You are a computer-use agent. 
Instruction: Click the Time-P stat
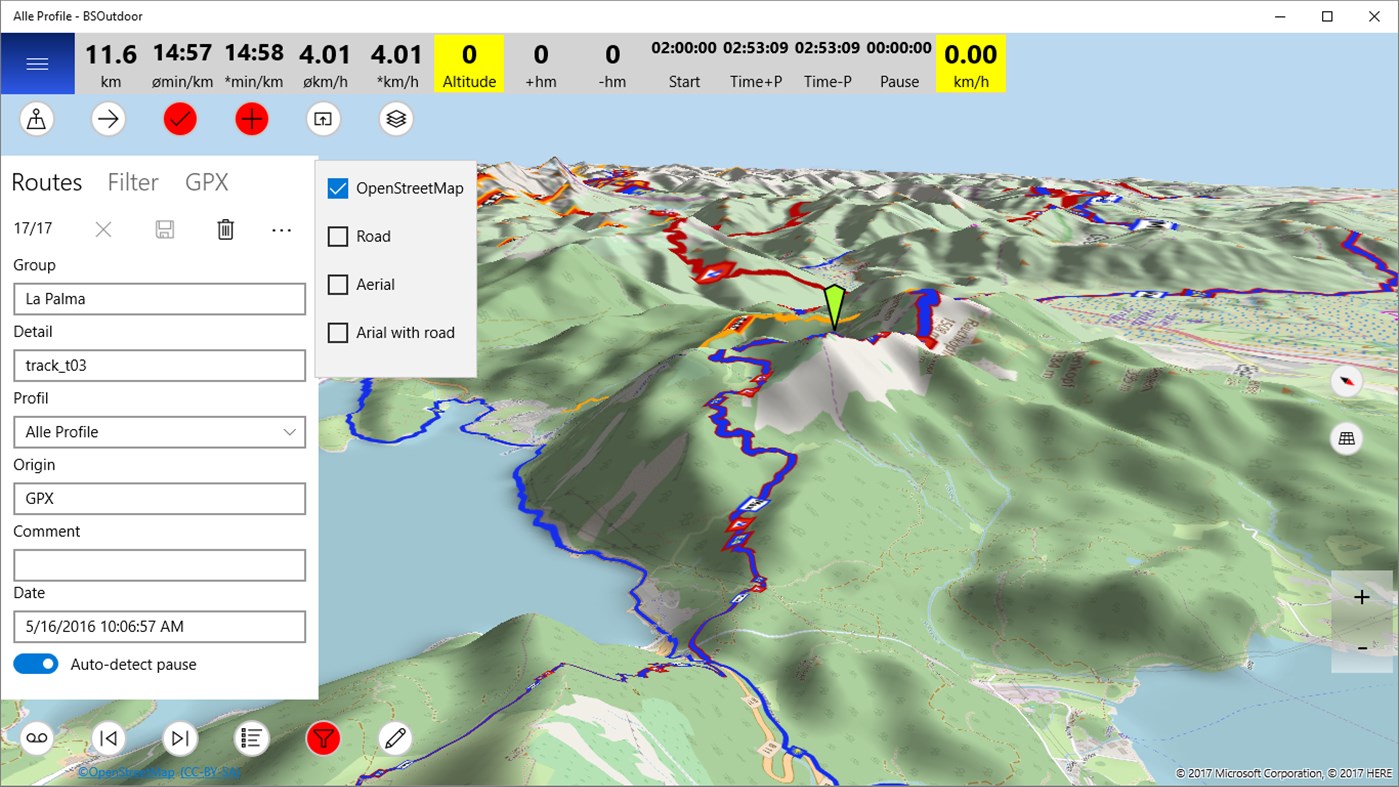(828, 64)
